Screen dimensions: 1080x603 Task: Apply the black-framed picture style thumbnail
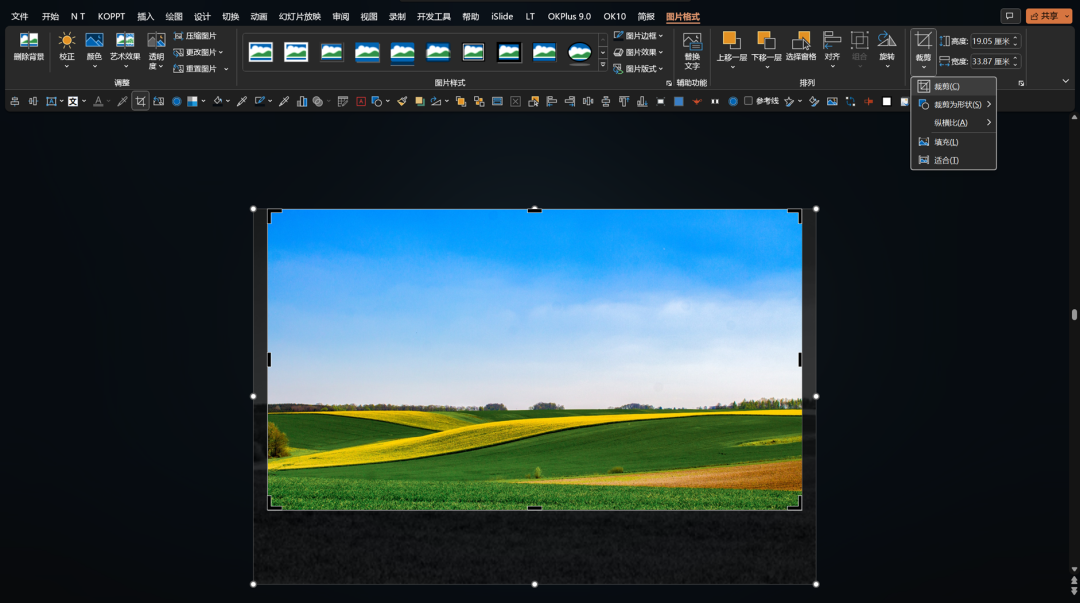click(x=509, y=52)
